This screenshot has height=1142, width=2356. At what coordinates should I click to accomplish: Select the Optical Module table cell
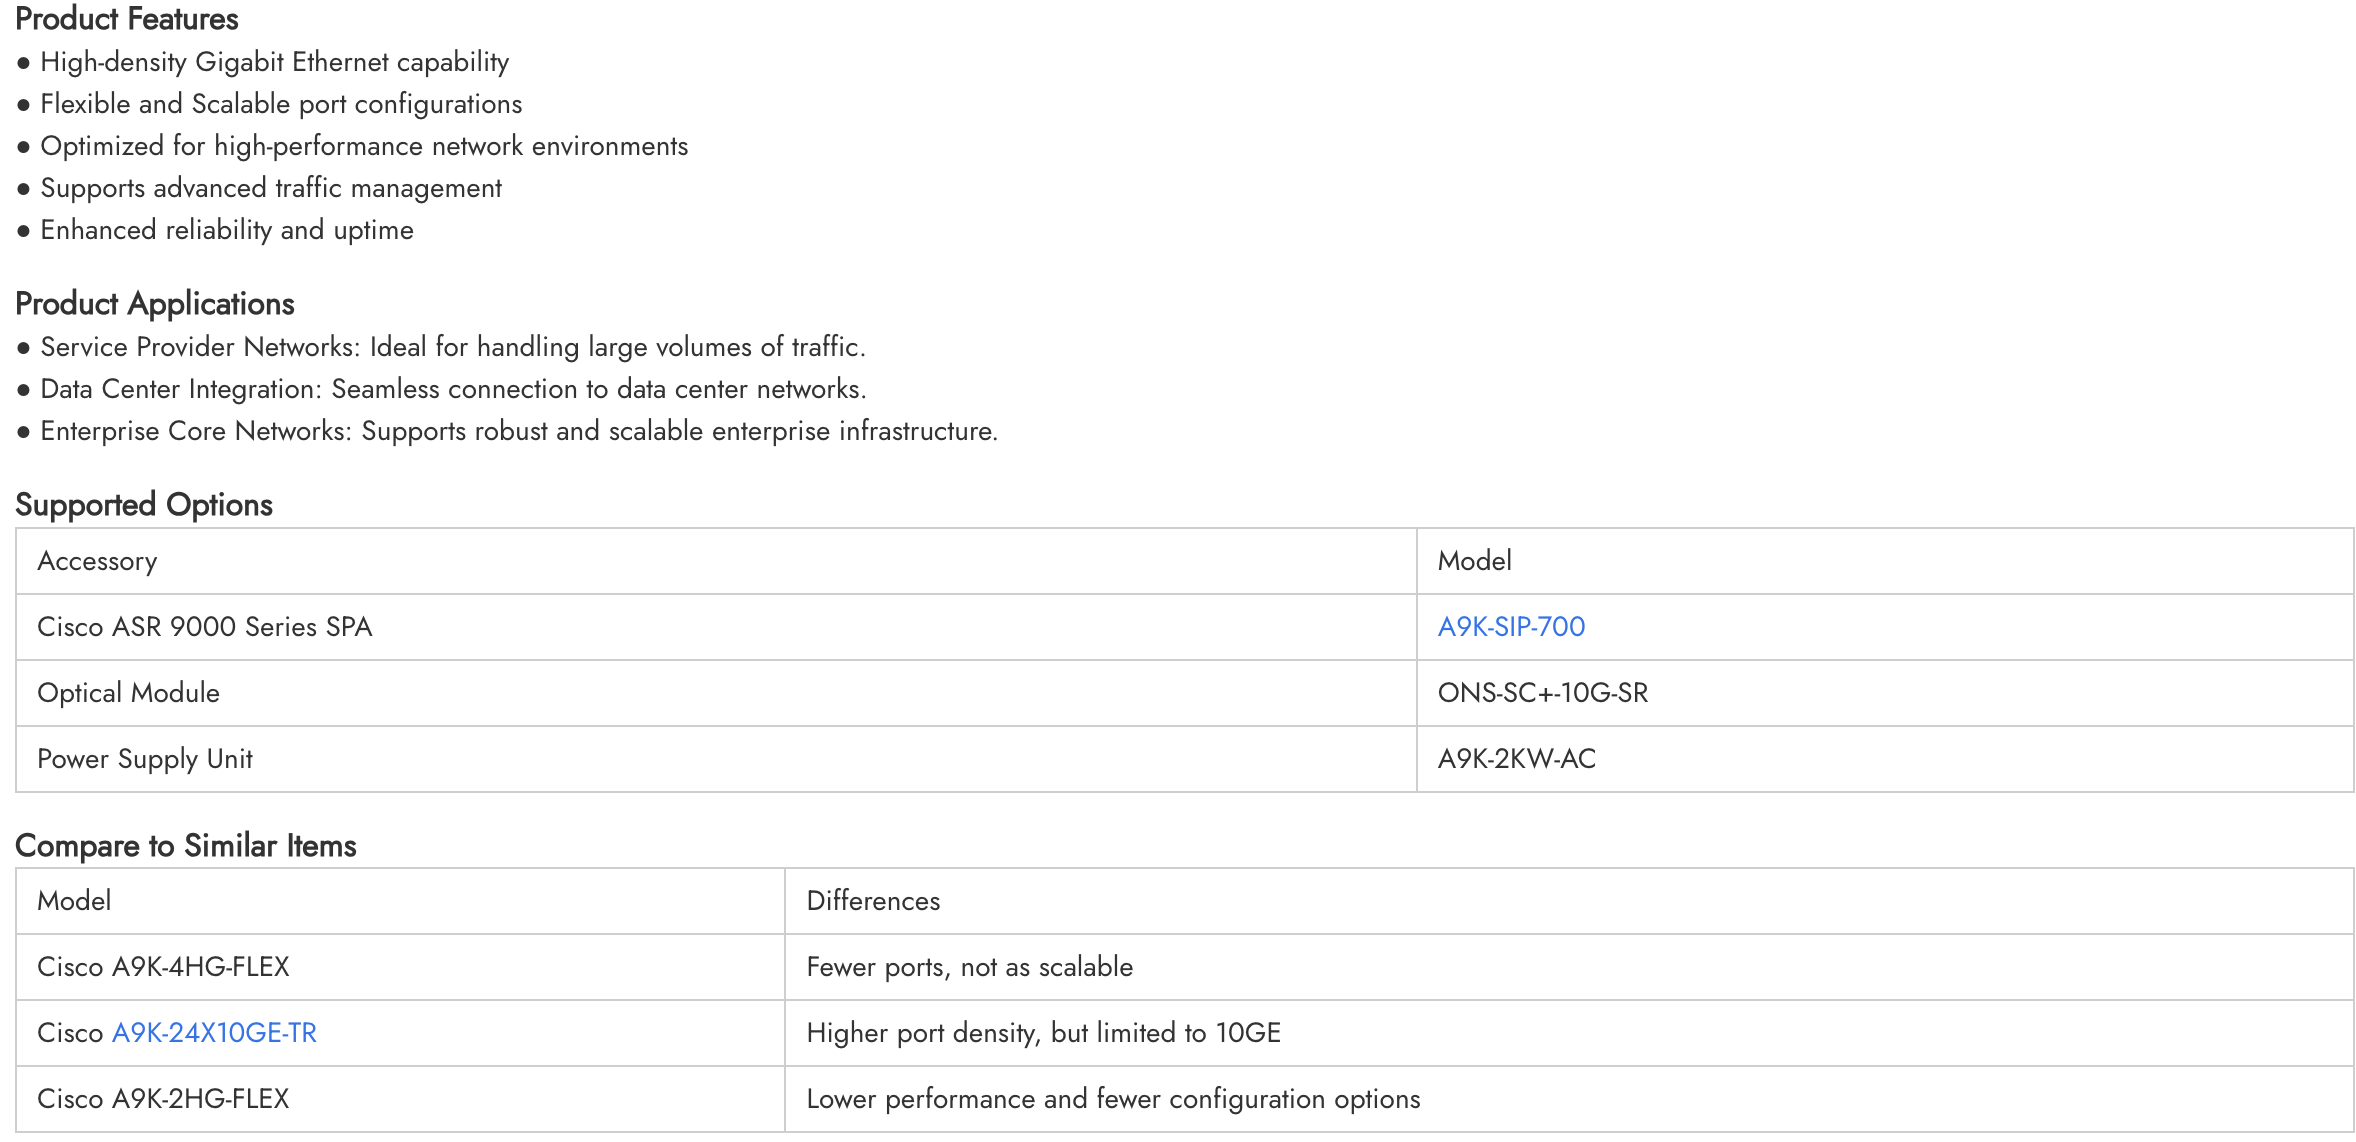click(x=129, y=693)
